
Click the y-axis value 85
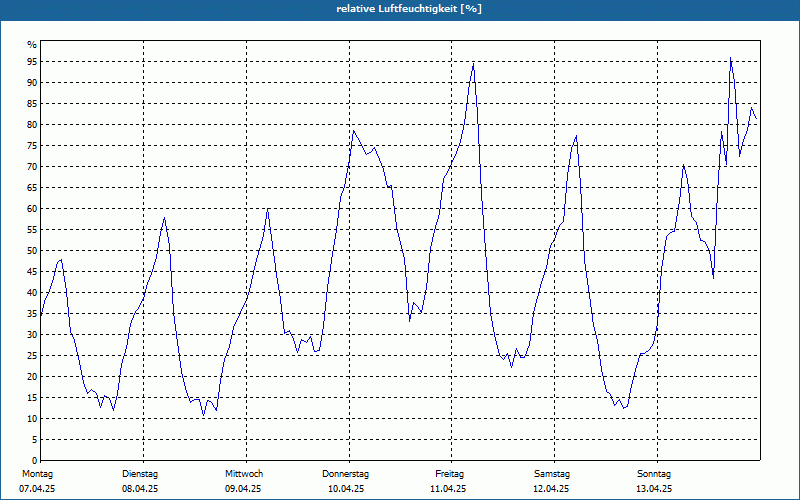coord(32,104)
